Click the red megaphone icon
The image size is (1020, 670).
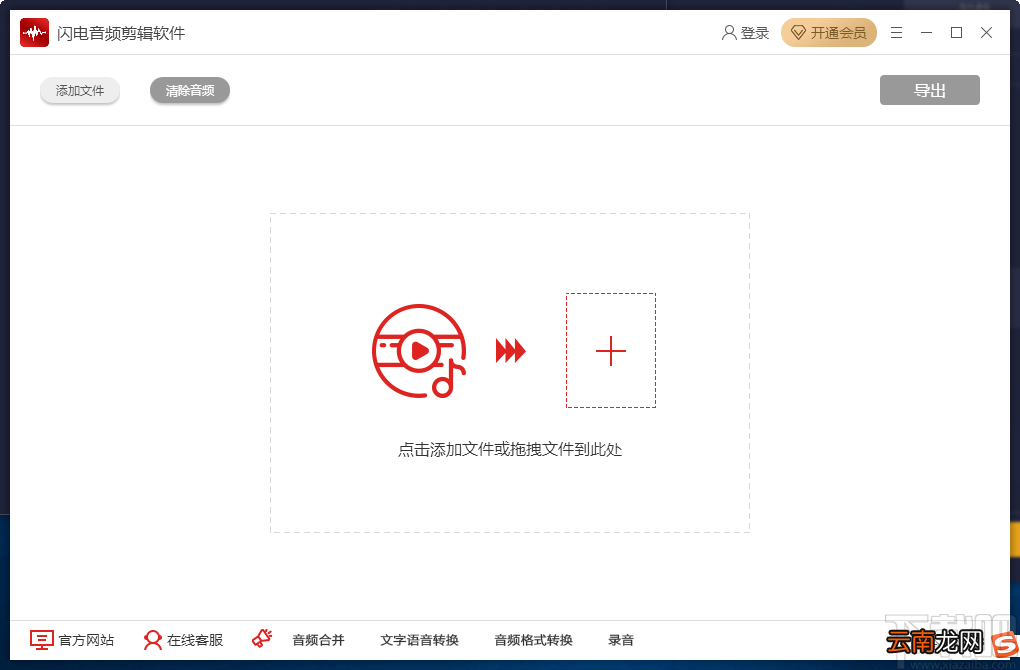pyautogui.click(x=262, y=638)
